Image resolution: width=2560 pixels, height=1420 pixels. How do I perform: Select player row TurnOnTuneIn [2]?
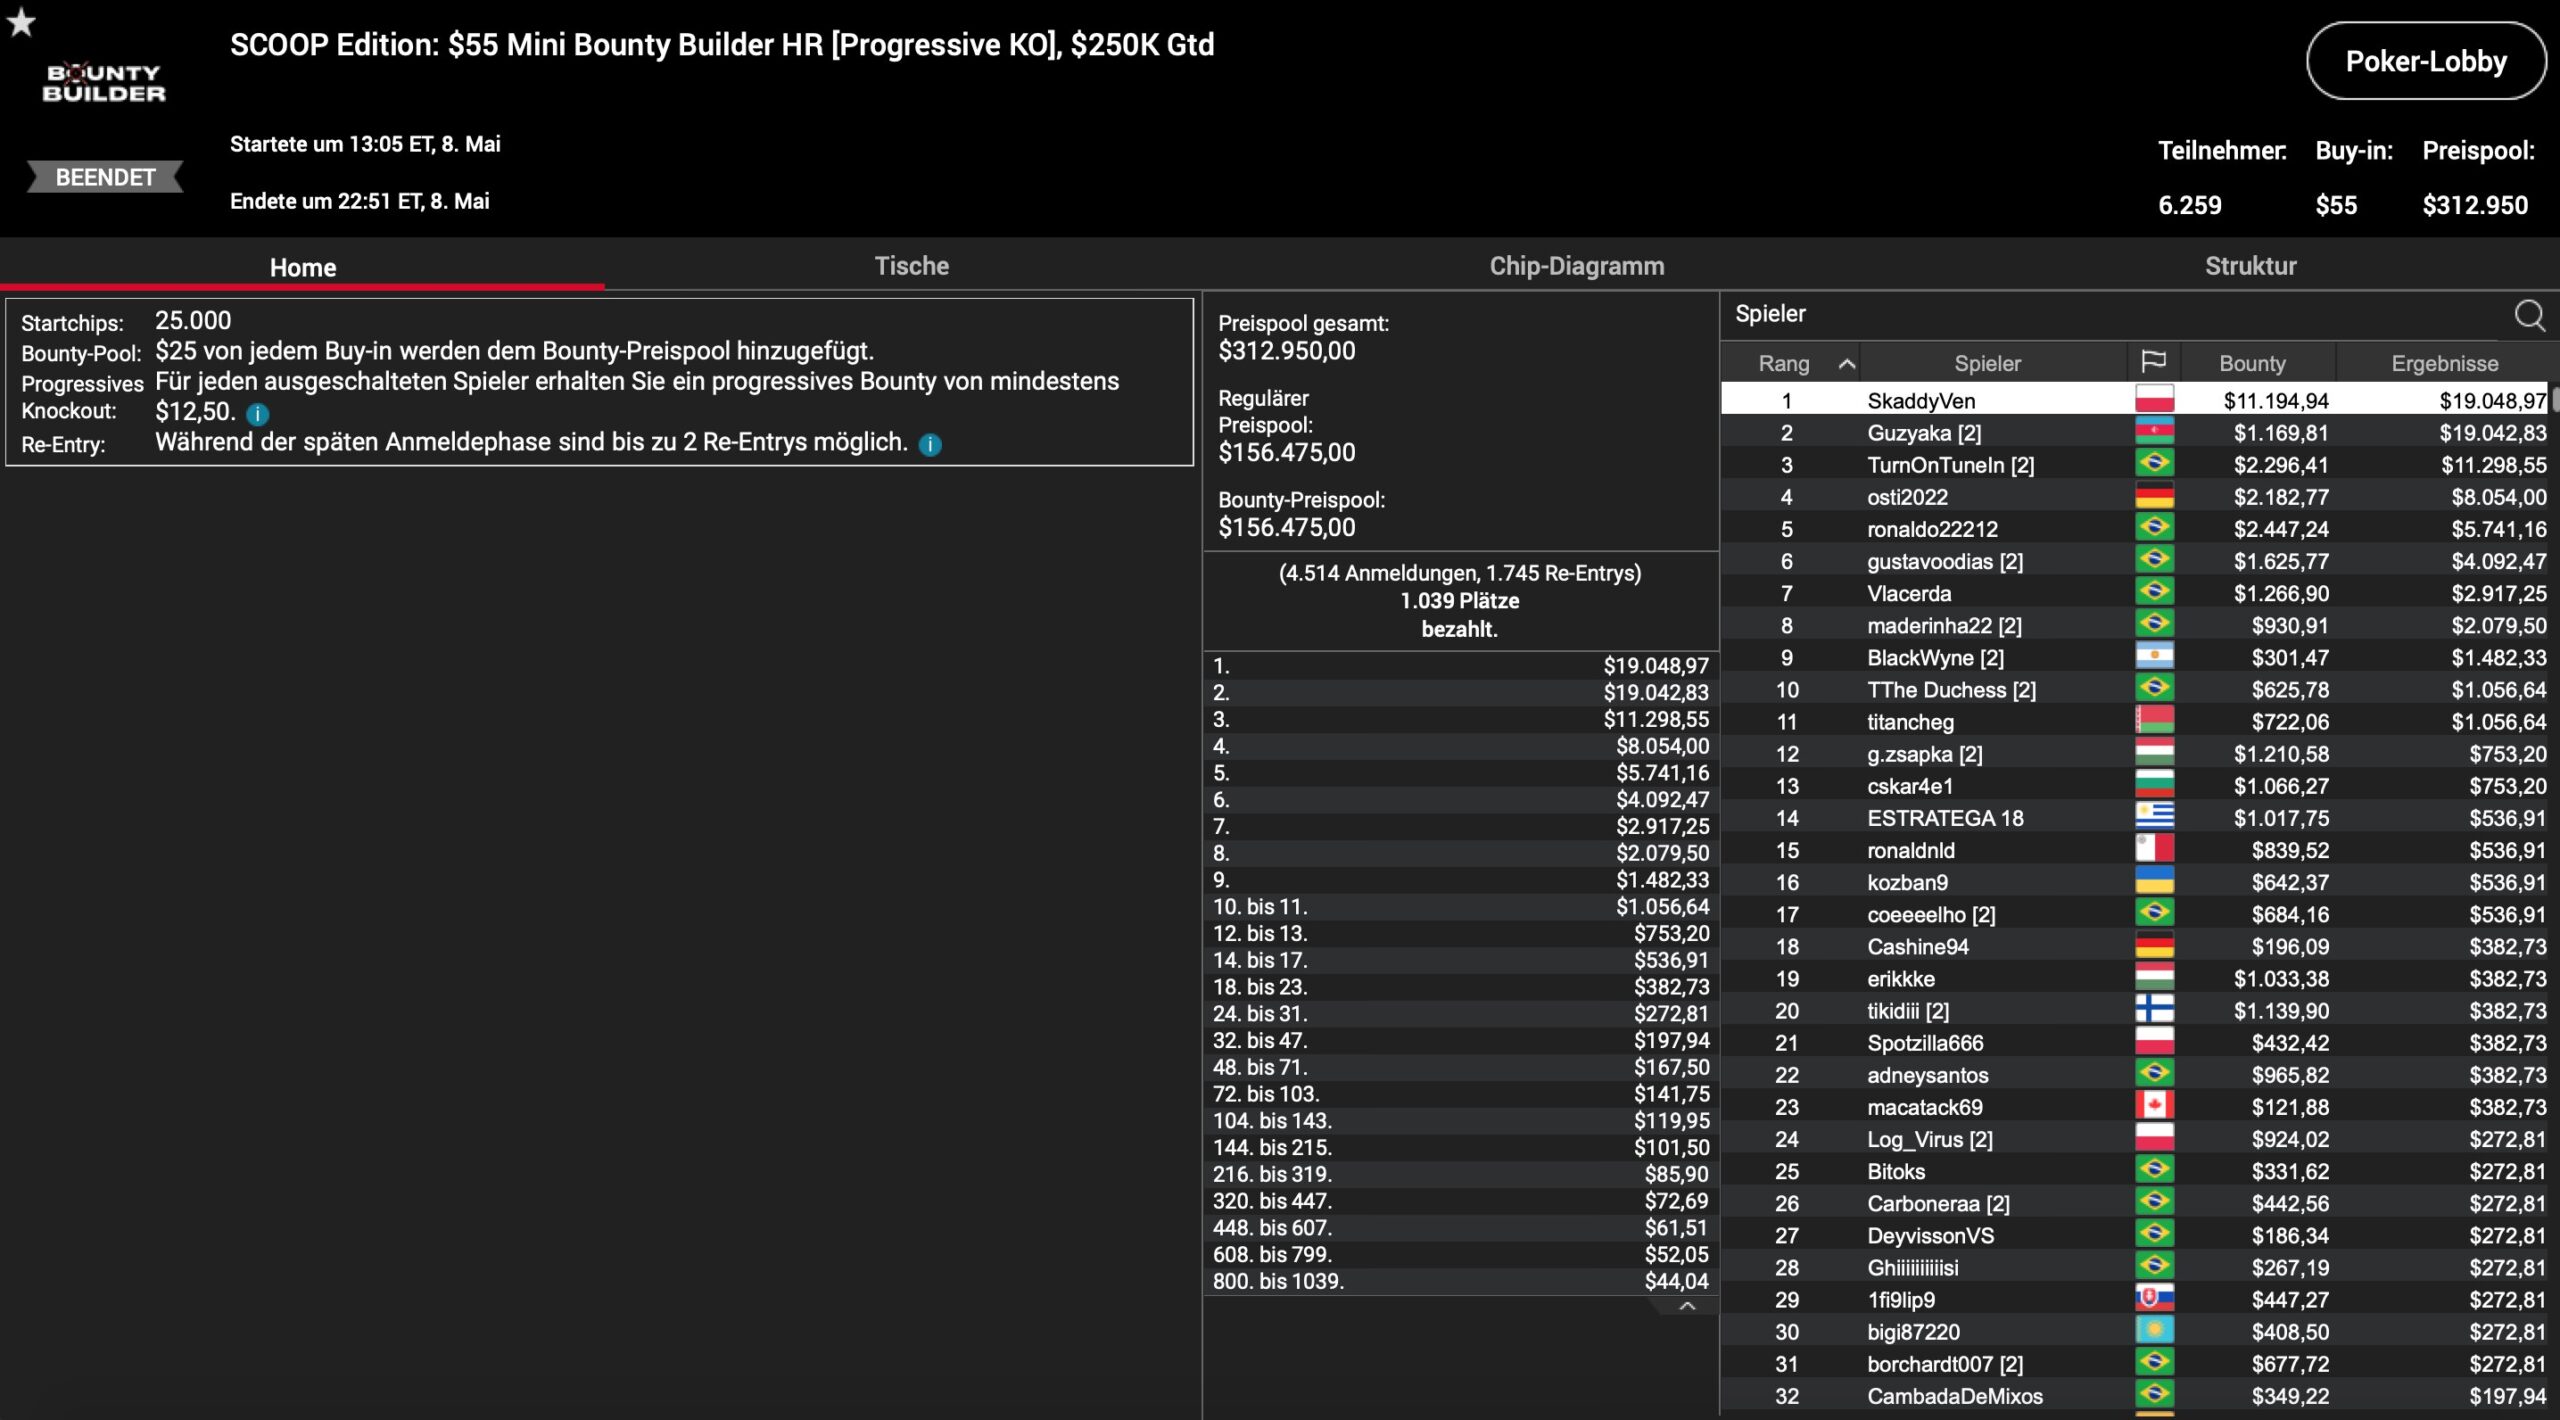(1950, 465)
